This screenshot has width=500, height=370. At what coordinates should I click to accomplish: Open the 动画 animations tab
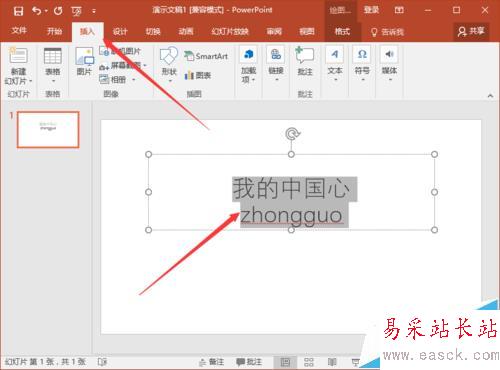(186, 32)
